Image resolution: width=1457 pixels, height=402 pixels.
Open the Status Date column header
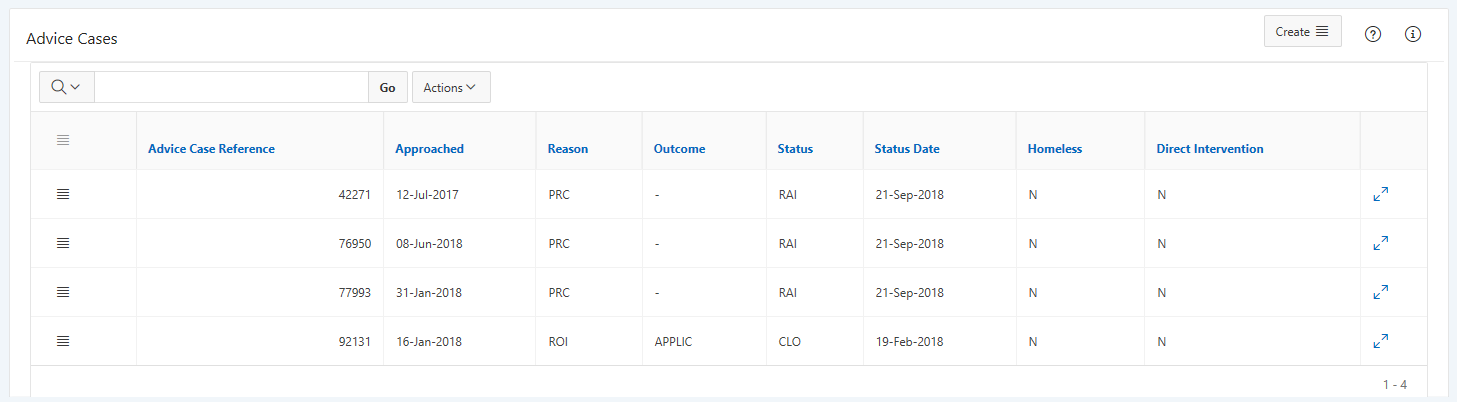coord(907,149)
